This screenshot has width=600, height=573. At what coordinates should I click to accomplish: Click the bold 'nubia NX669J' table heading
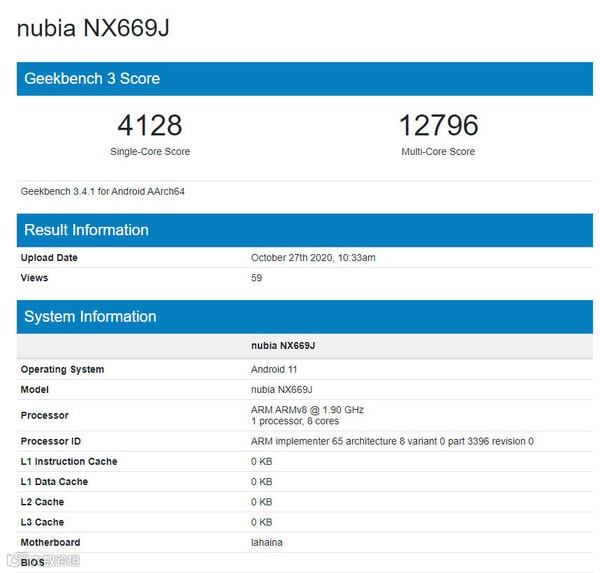point(283,346)
